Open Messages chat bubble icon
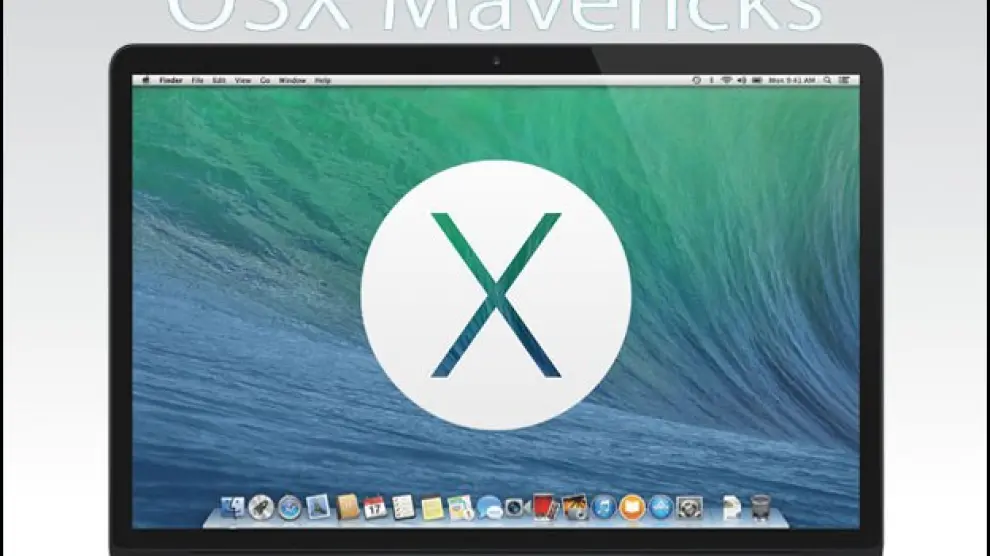The height and width of the screenshot is (556, 990). tap(489, 507)
